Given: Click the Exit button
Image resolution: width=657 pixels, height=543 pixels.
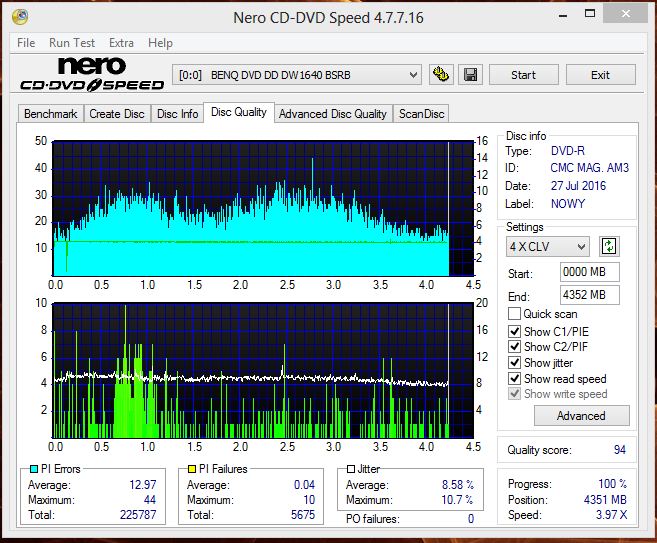Looking at the screenshot, I should point(600,75).
